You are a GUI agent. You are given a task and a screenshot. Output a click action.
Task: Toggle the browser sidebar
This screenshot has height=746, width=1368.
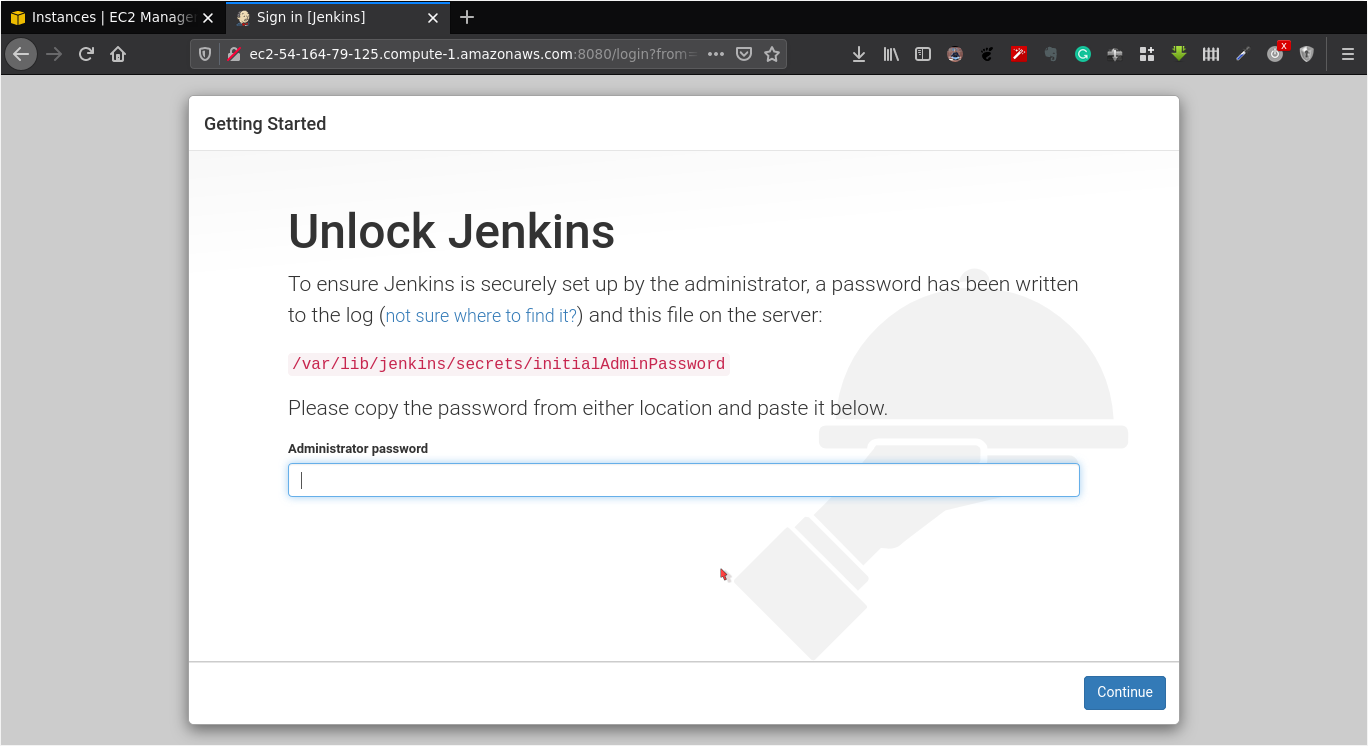point(923,54)
